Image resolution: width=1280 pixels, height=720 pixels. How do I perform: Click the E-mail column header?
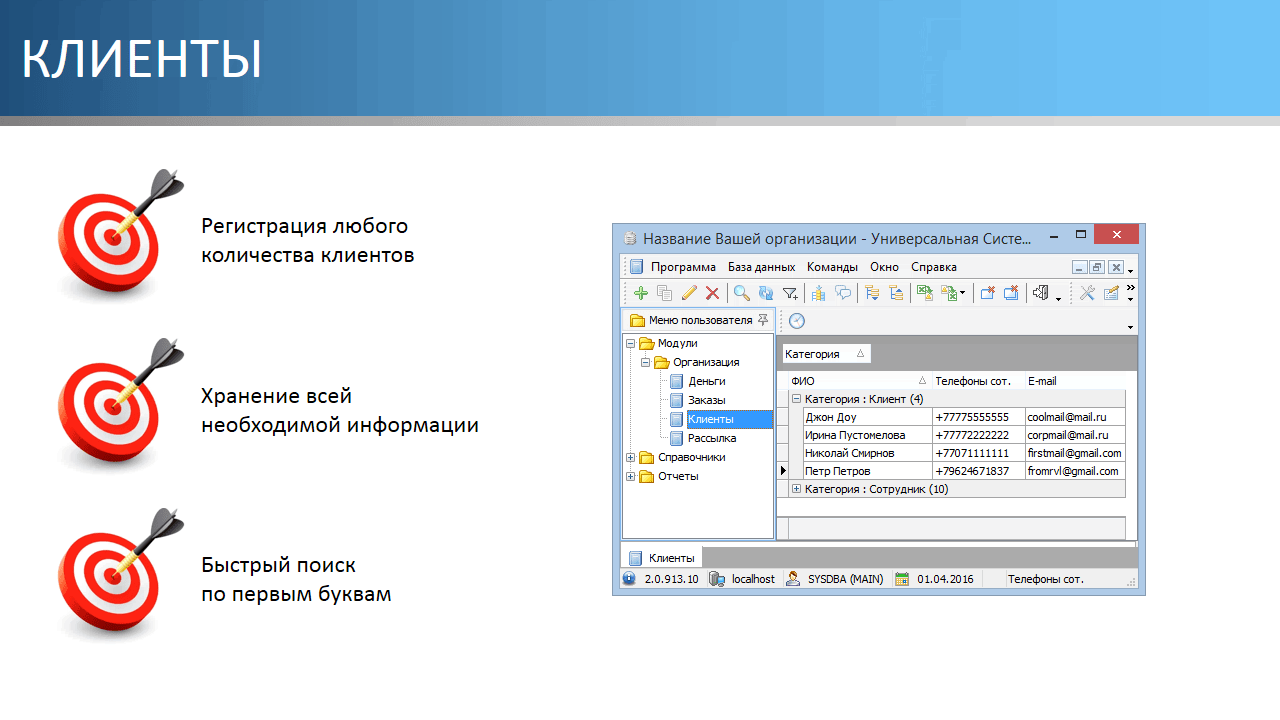click(1075, 381)
